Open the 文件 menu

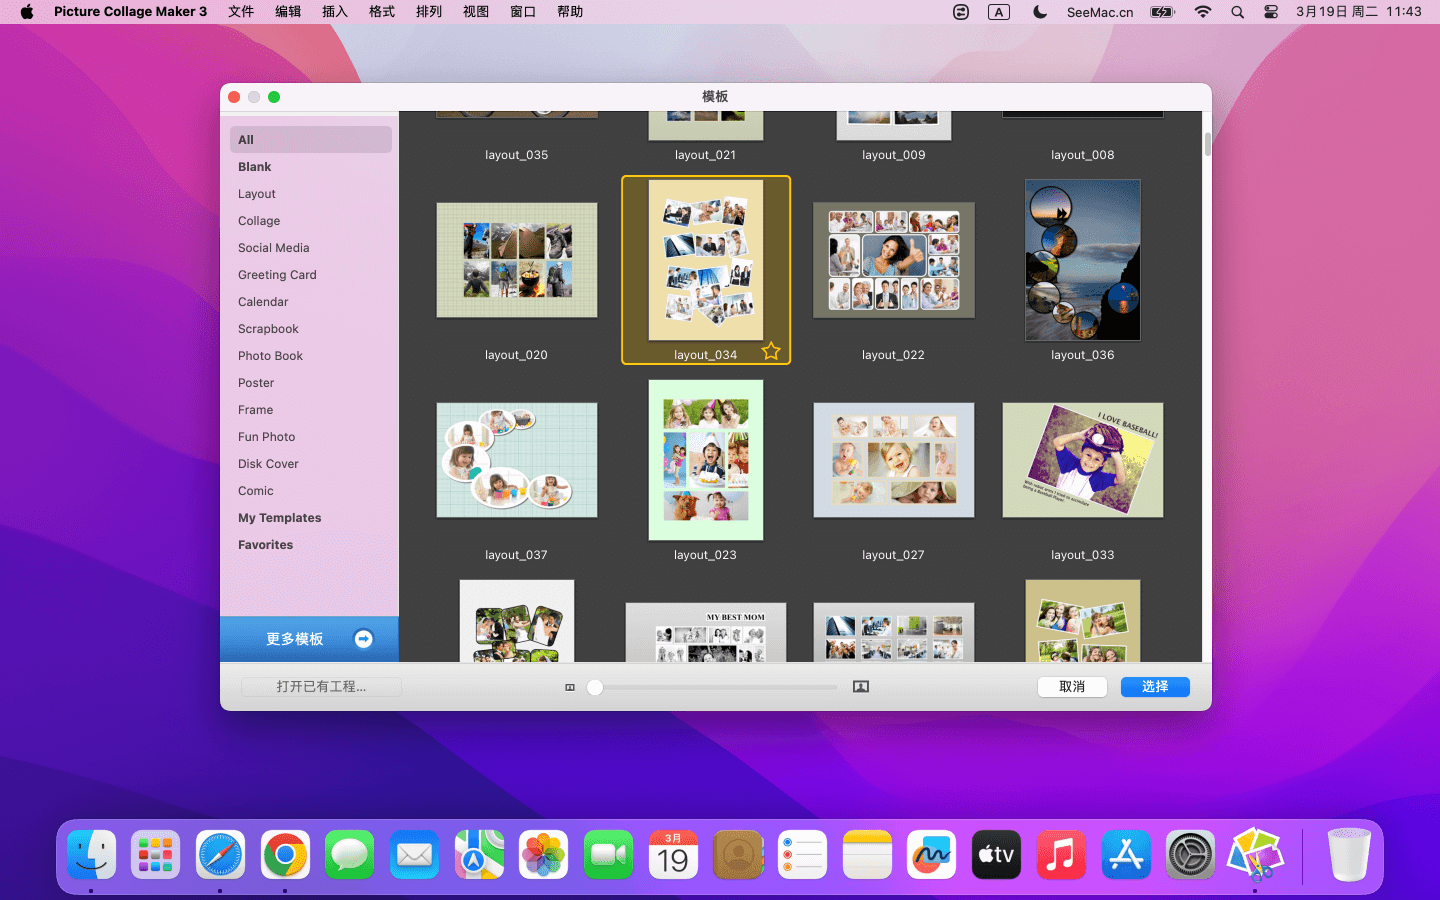[x=241, y=12]
